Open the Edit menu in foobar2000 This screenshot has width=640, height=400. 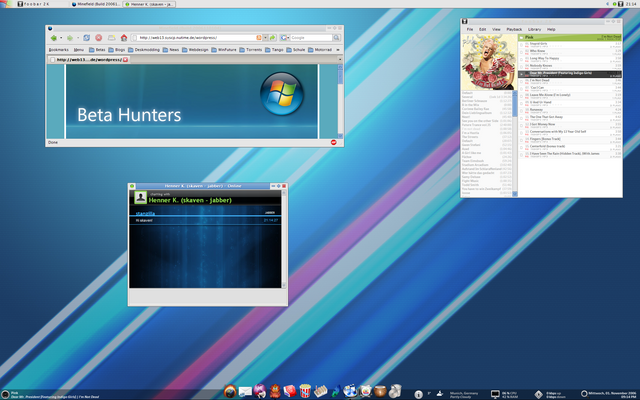pos(482,29)
